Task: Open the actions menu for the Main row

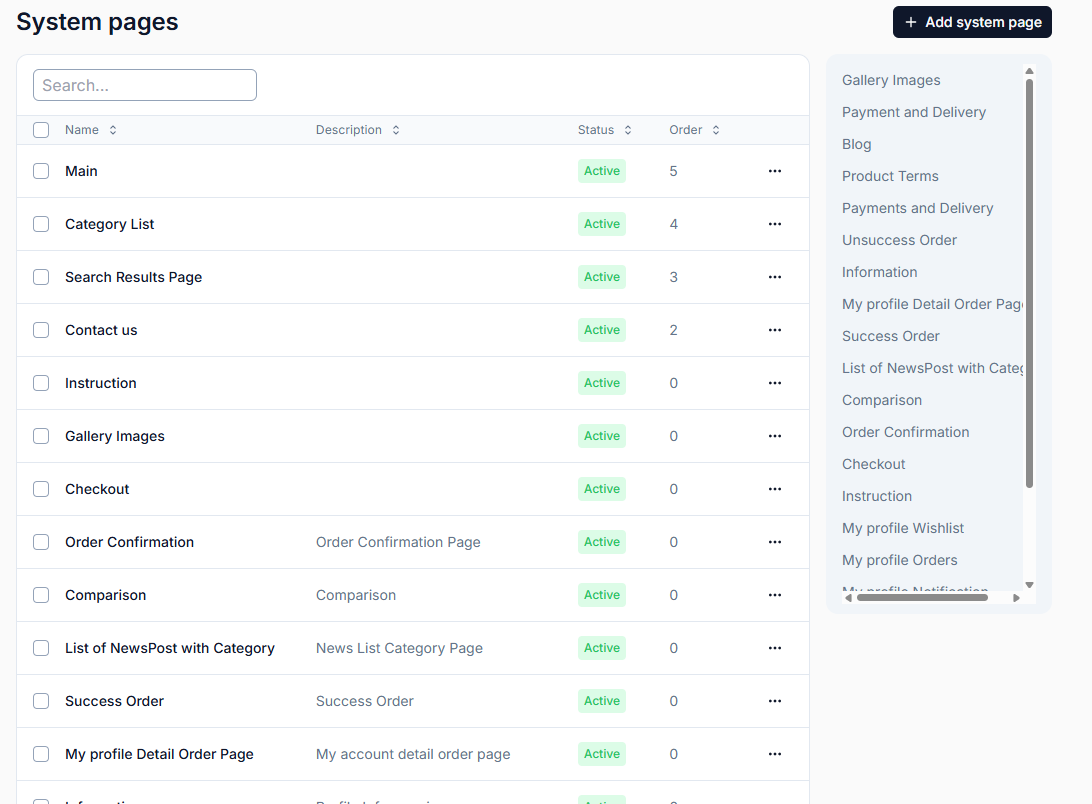Action: tap(774, 171)
